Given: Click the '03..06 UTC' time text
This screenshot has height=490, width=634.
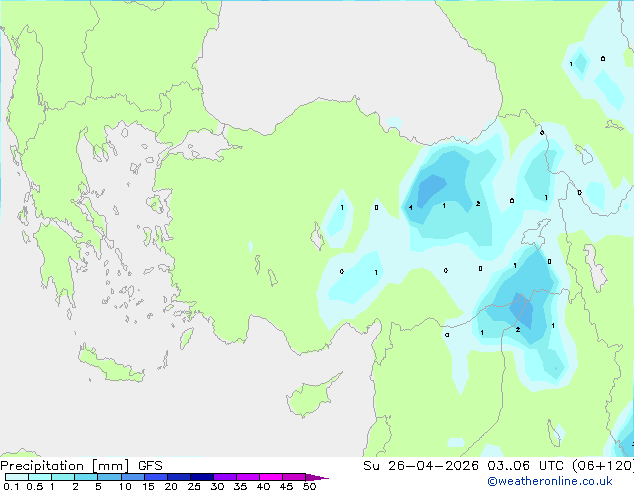Looking at the screenshot, I should (x=525, y=466).
